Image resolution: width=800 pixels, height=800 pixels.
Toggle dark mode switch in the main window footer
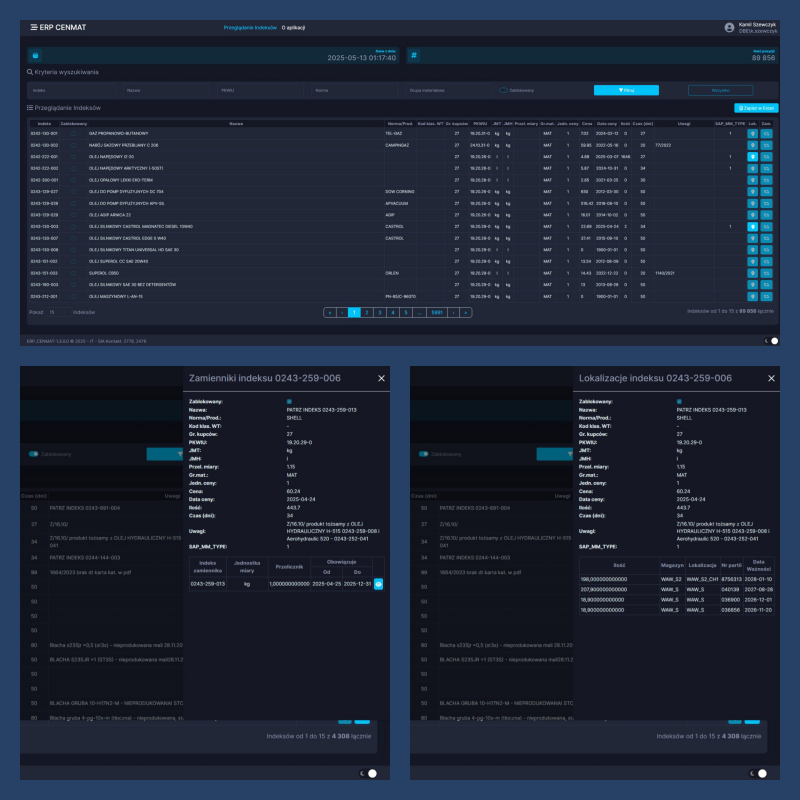pos(773,341)
